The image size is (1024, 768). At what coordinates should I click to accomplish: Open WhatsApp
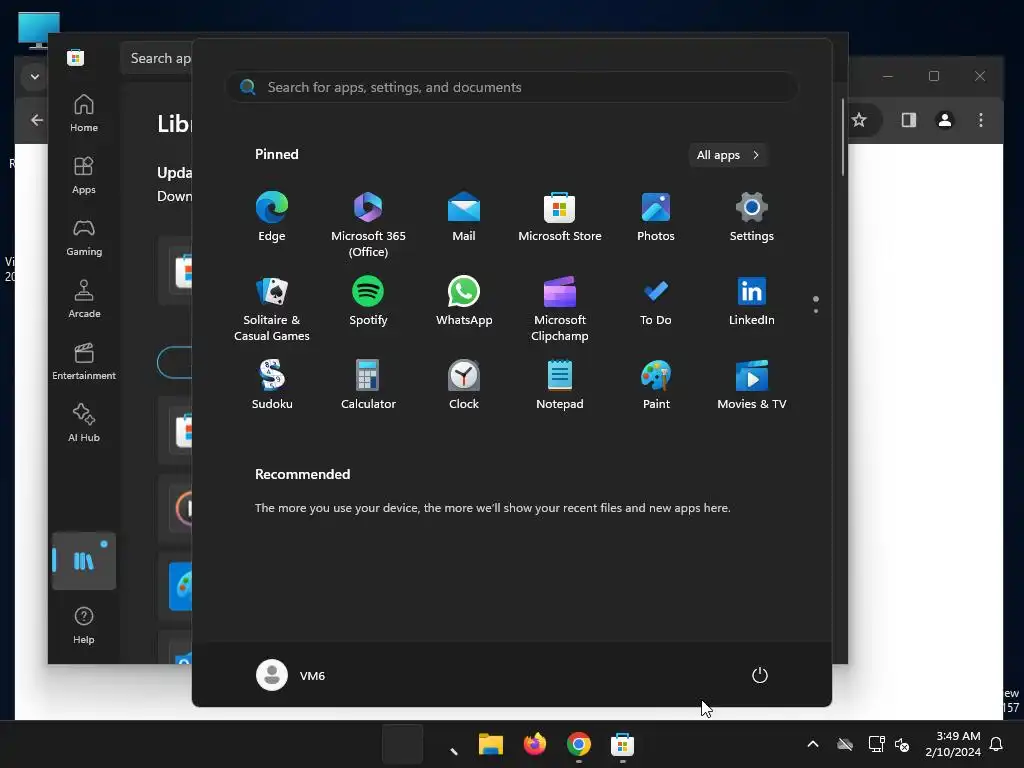point(464,300)
